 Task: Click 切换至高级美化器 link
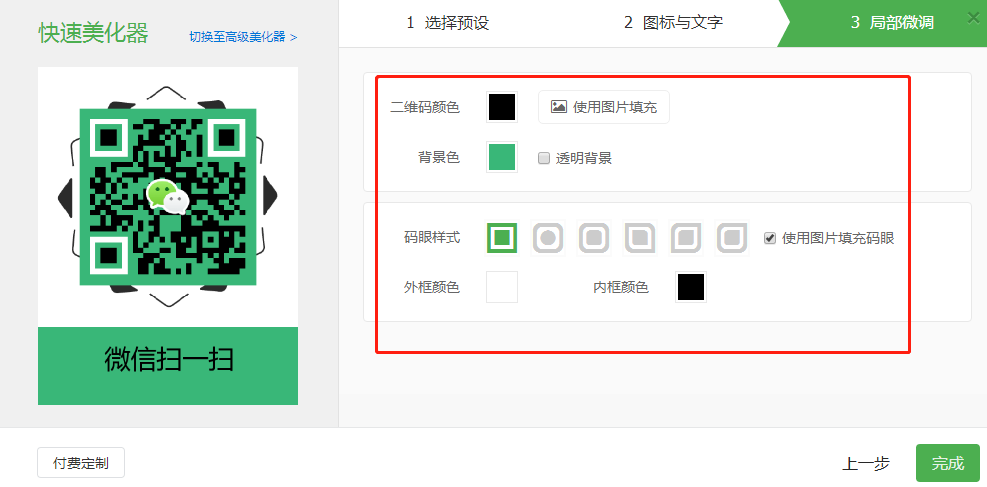(x=243, y=37)
